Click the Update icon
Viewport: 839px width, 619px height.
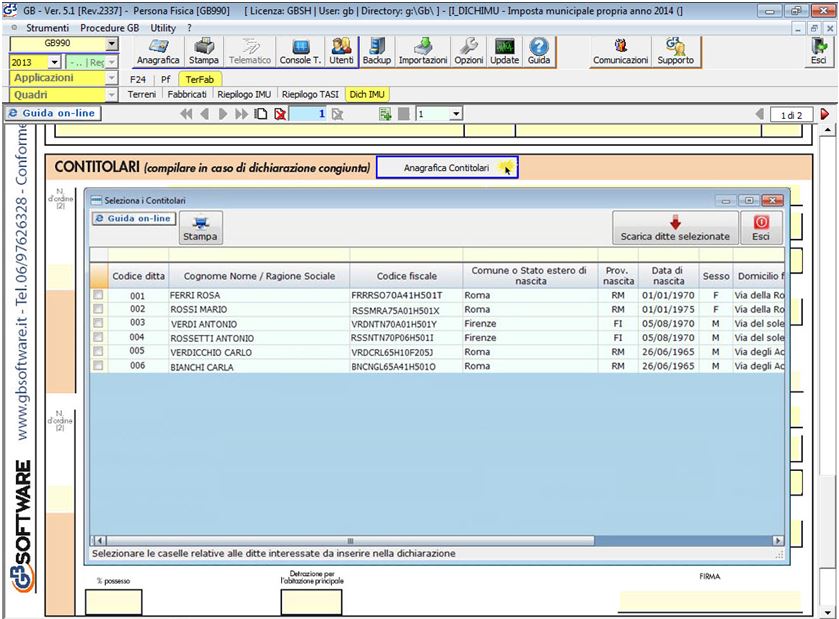tap(505, 52)
